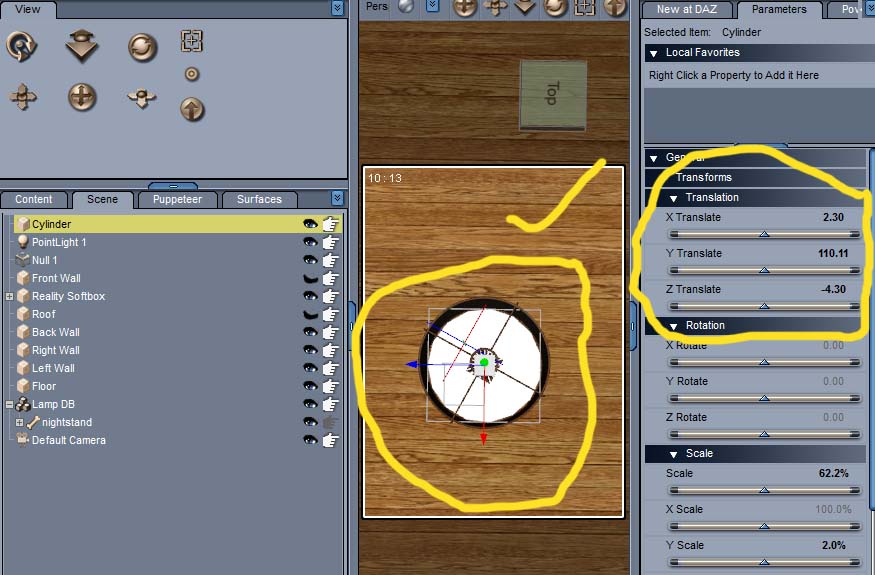Click the Reset camera icon in View panel
The width and height of the screenshot is (875, 575).
tap(142, 47)
